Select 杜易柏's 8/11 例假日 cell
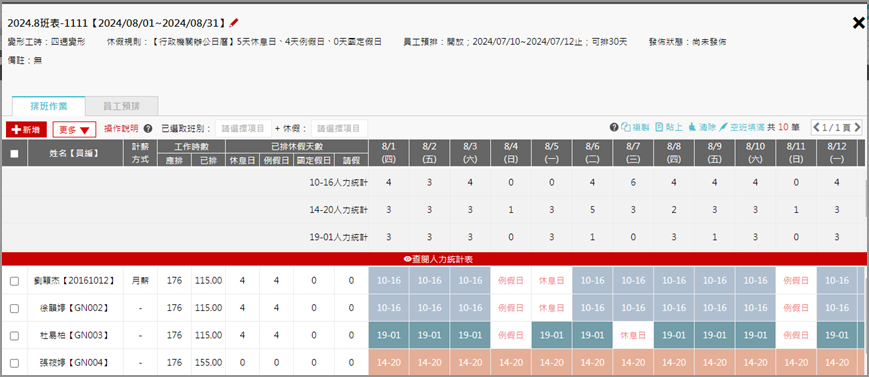 [x=796, y=335]
